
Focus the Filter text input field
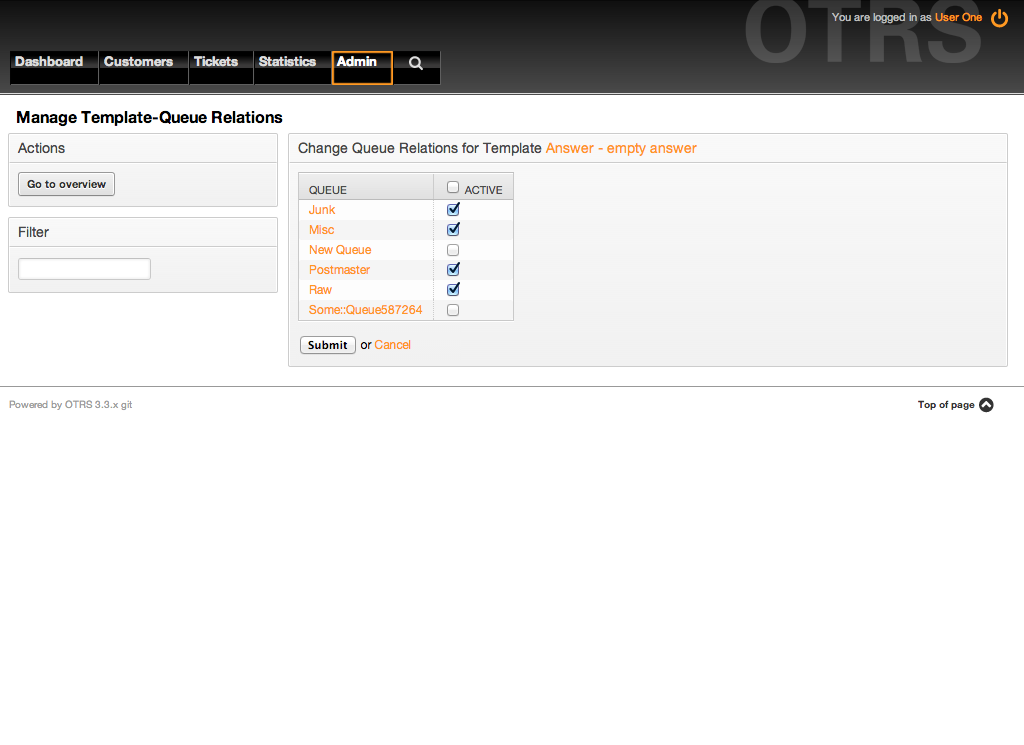pos(85,269)
